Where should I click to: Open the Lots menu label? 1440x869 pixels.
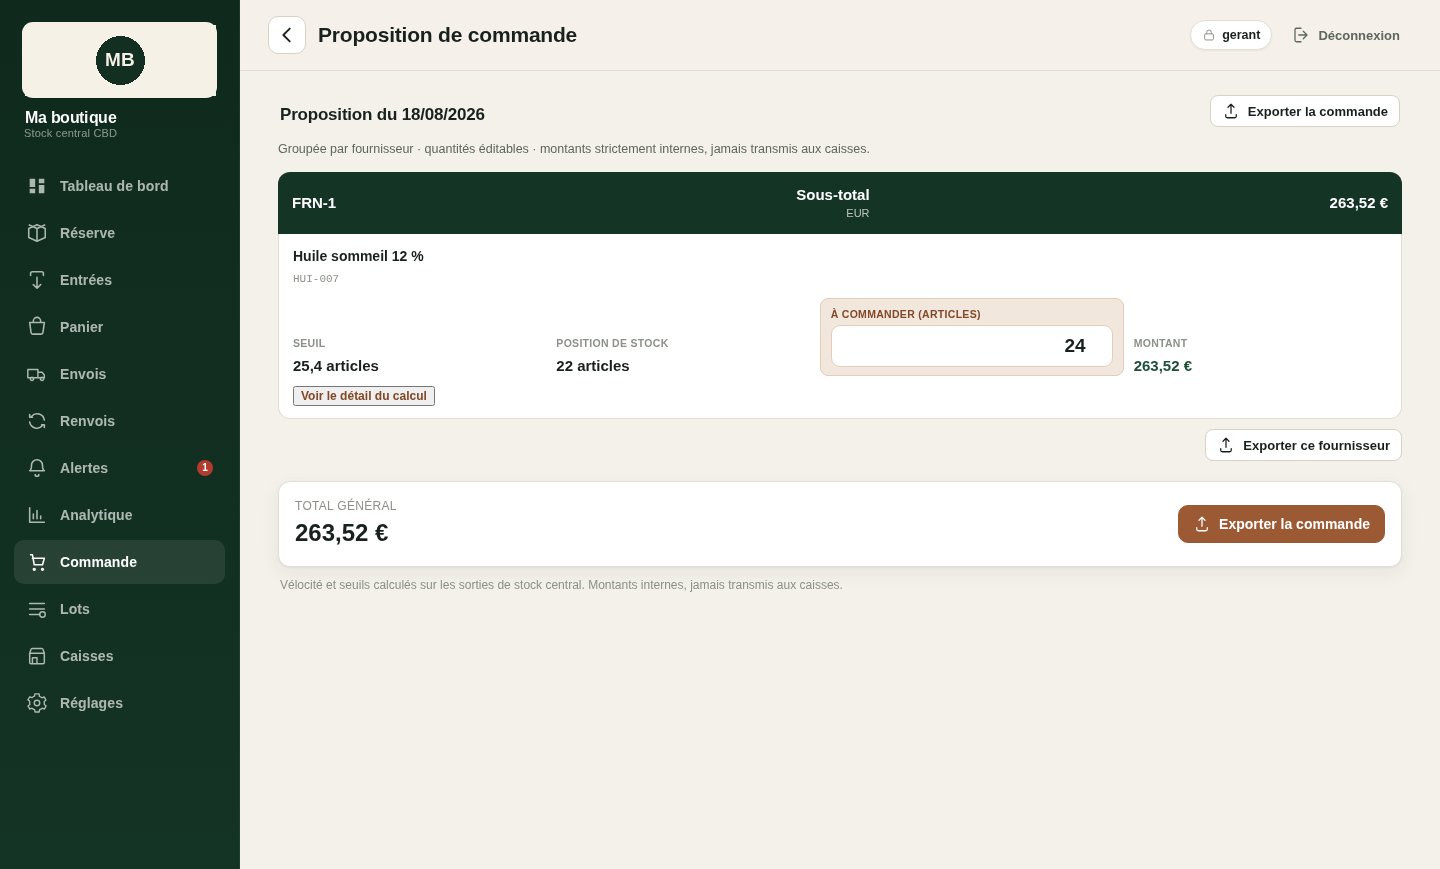point(75,609)
